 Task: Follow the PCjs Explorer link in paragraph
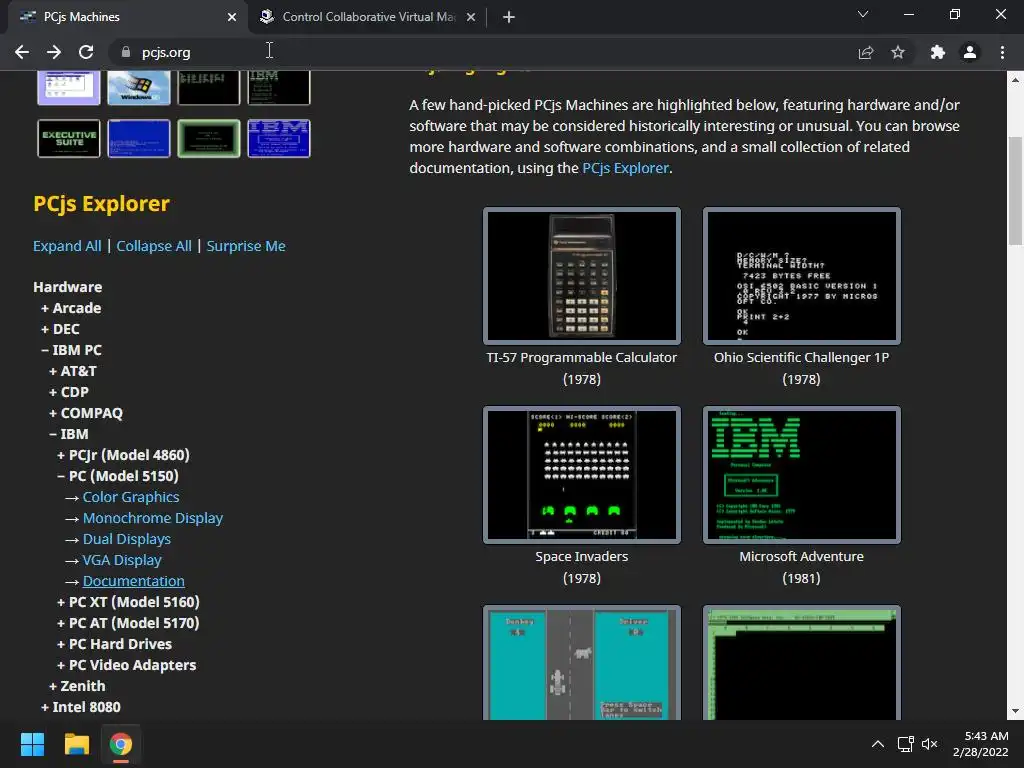625,168
